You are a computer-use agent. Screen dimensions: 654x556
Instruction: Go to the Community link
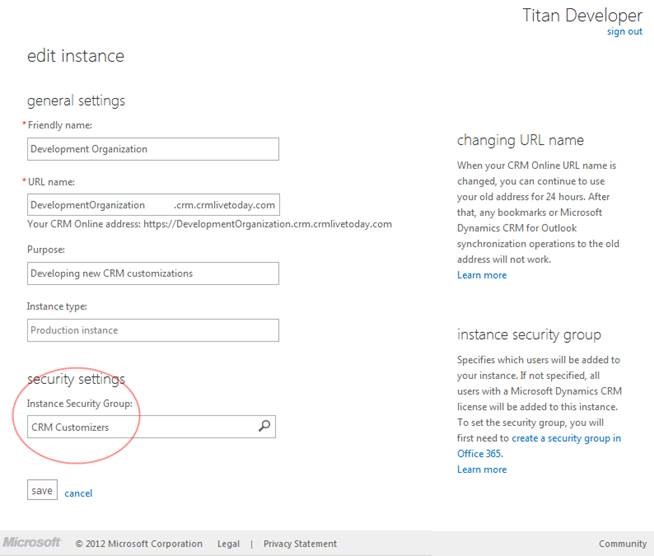(622, 544)
